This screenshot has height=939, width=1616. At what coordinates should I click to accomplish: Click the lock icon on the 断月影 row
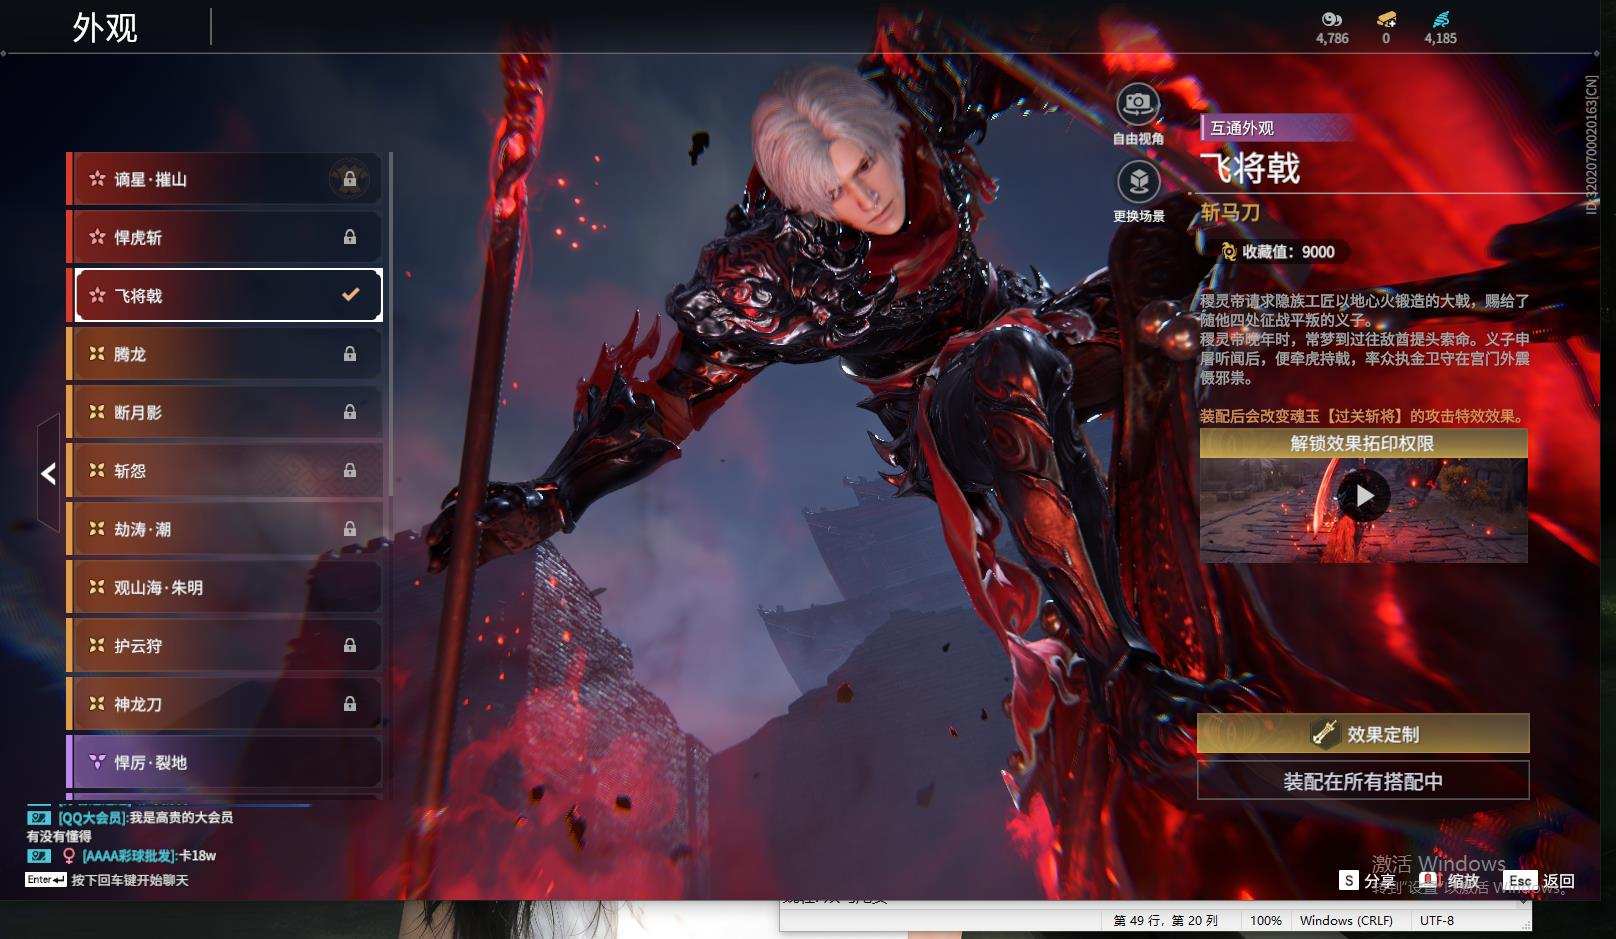[x=350, y=412]
